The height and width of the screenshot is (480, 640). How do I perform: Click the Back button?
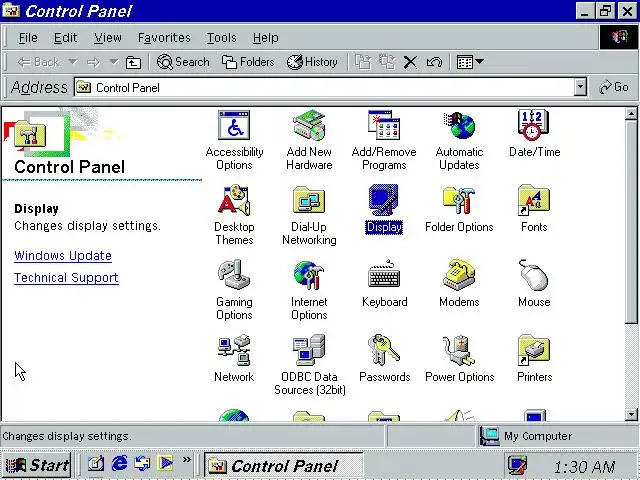39,62
